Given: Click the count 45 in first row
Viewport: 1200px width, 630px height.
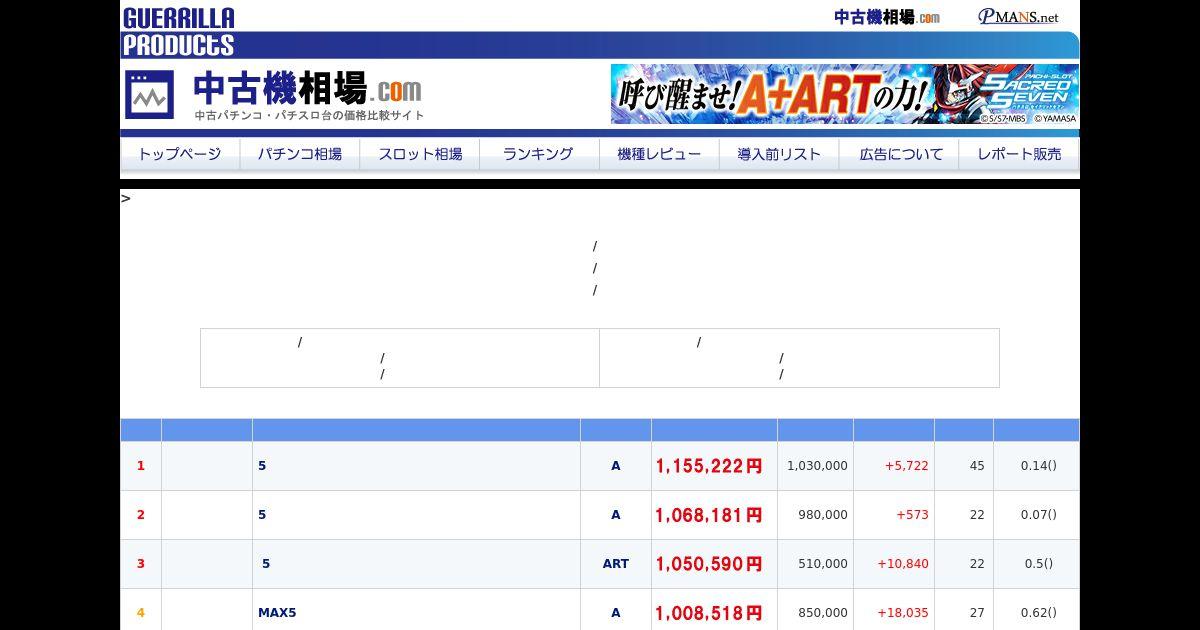Looking at the screenshot, I should (977, 466).
